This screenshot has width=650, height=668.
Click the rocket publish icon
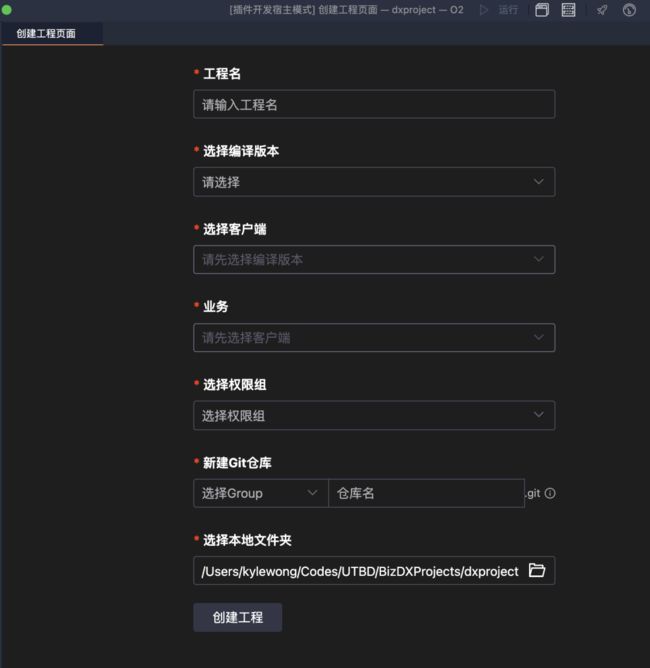(602, 10)
